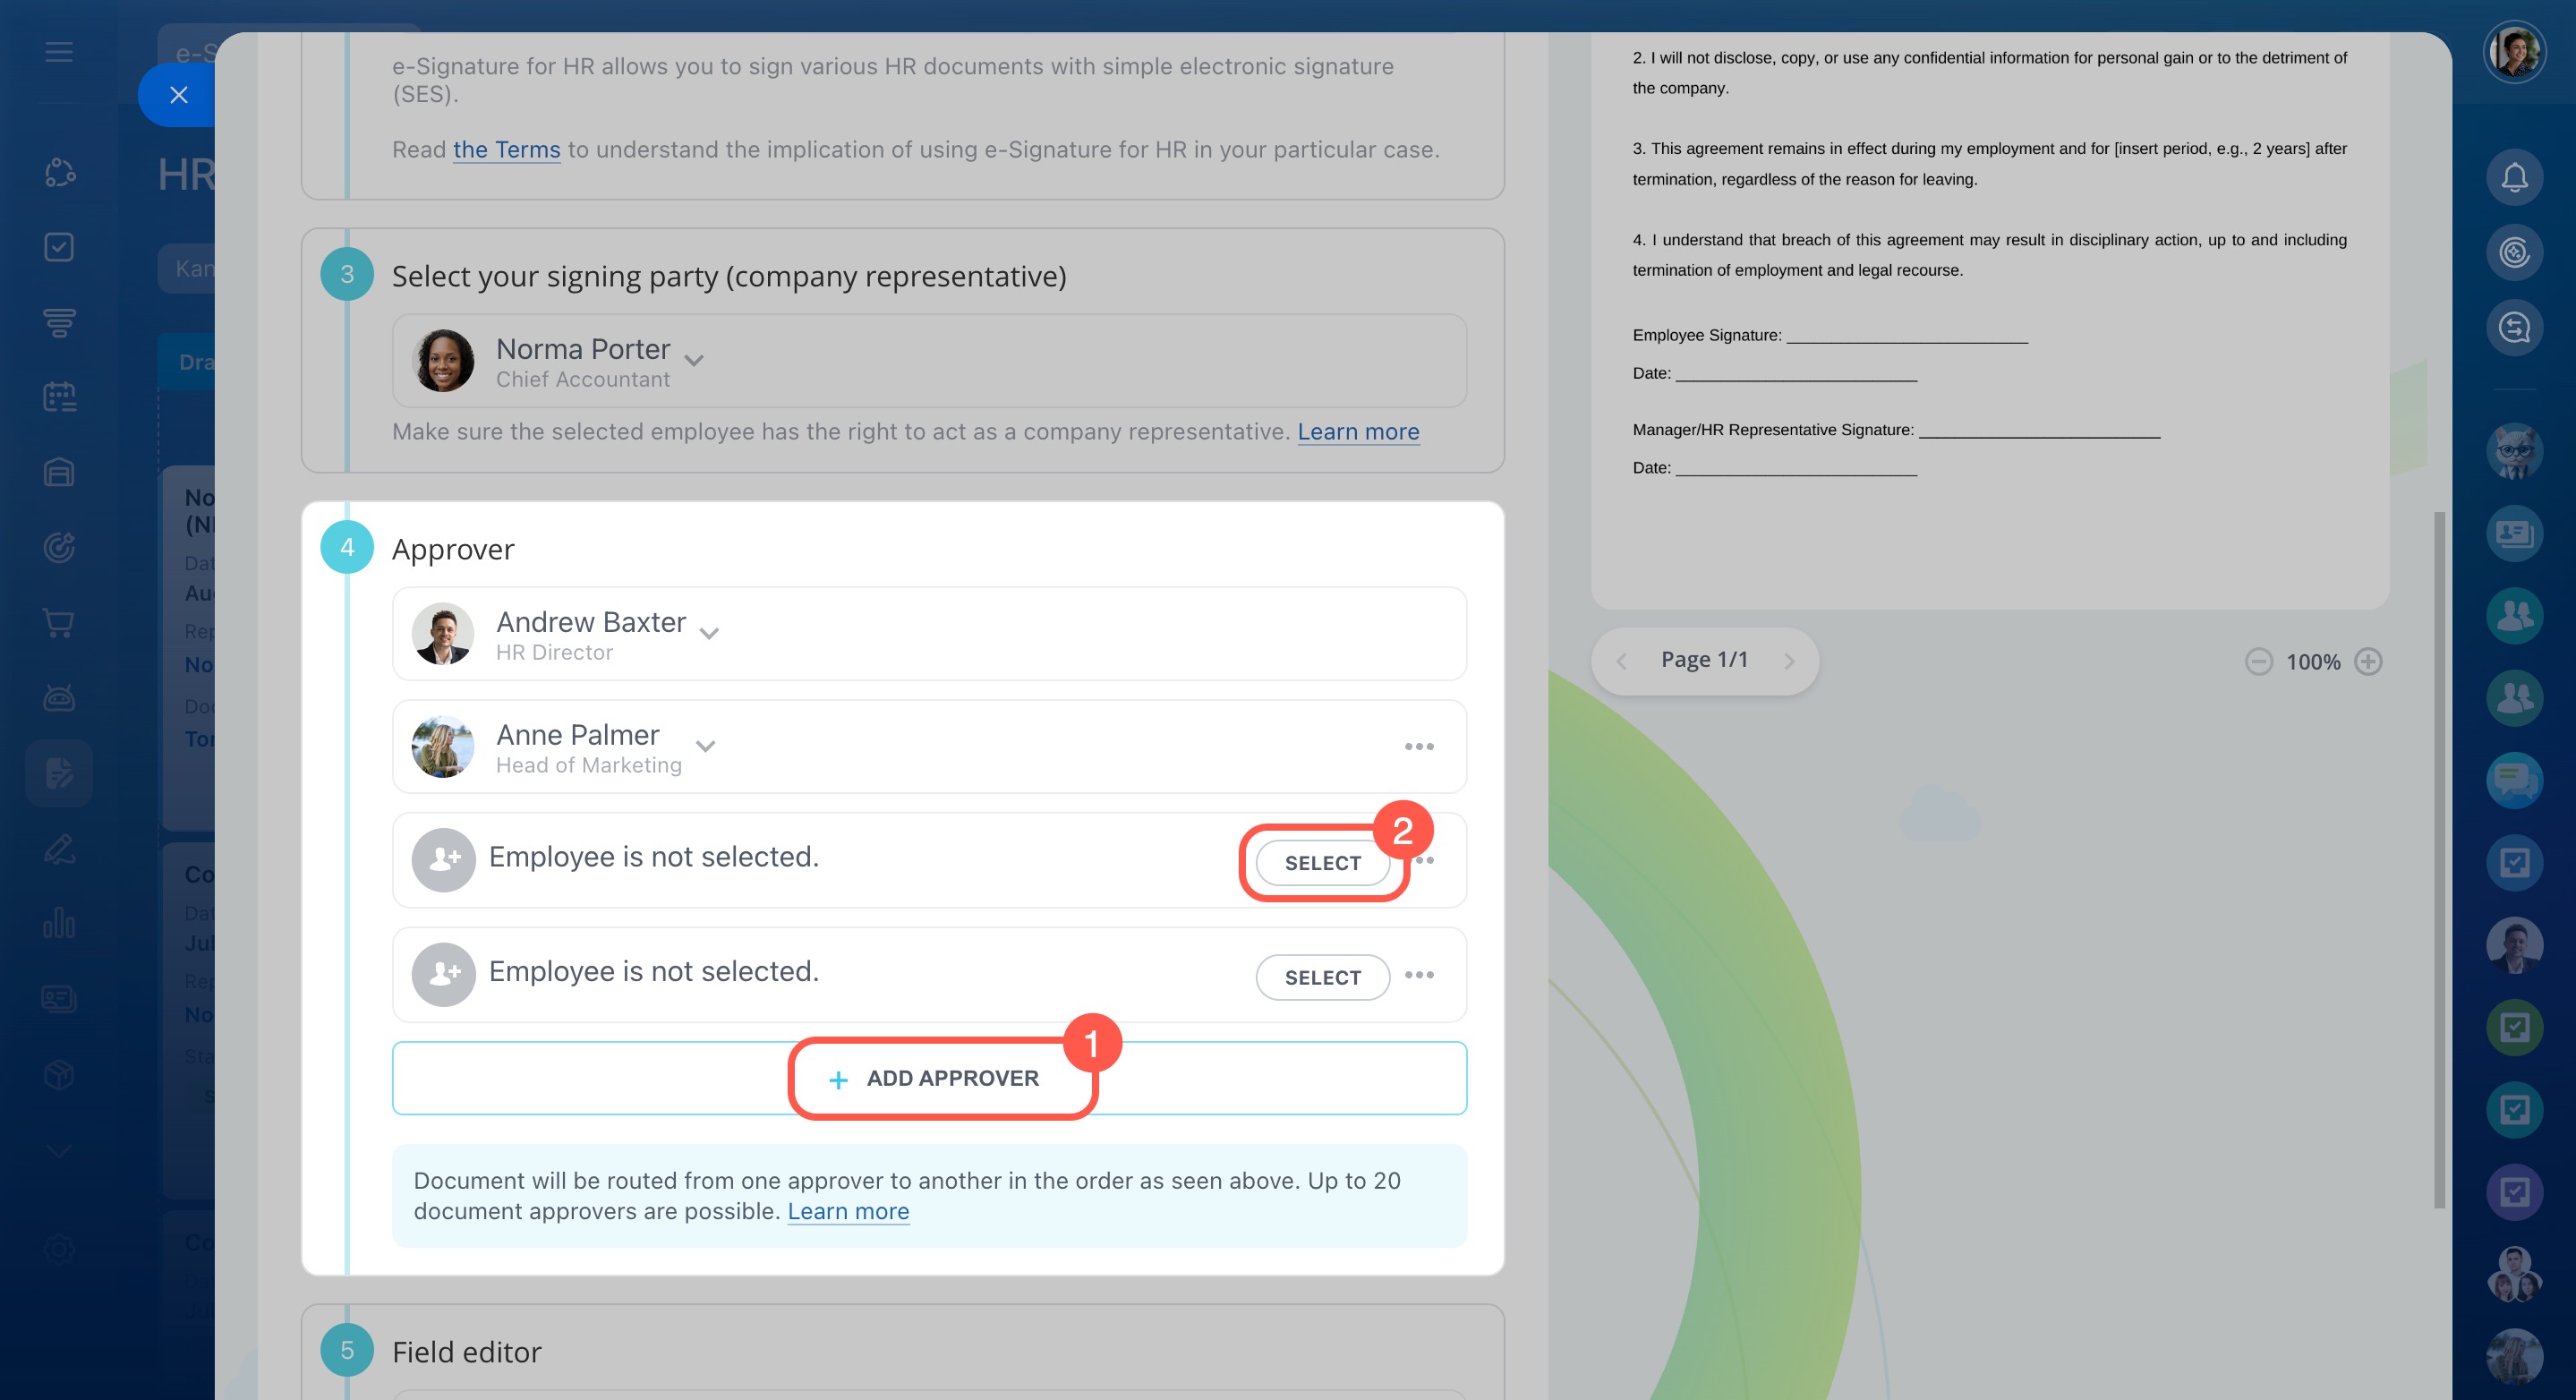Open the three-dot menu for Anne Palmer
2576x1400 pixels.
[x=1419, y=746]
